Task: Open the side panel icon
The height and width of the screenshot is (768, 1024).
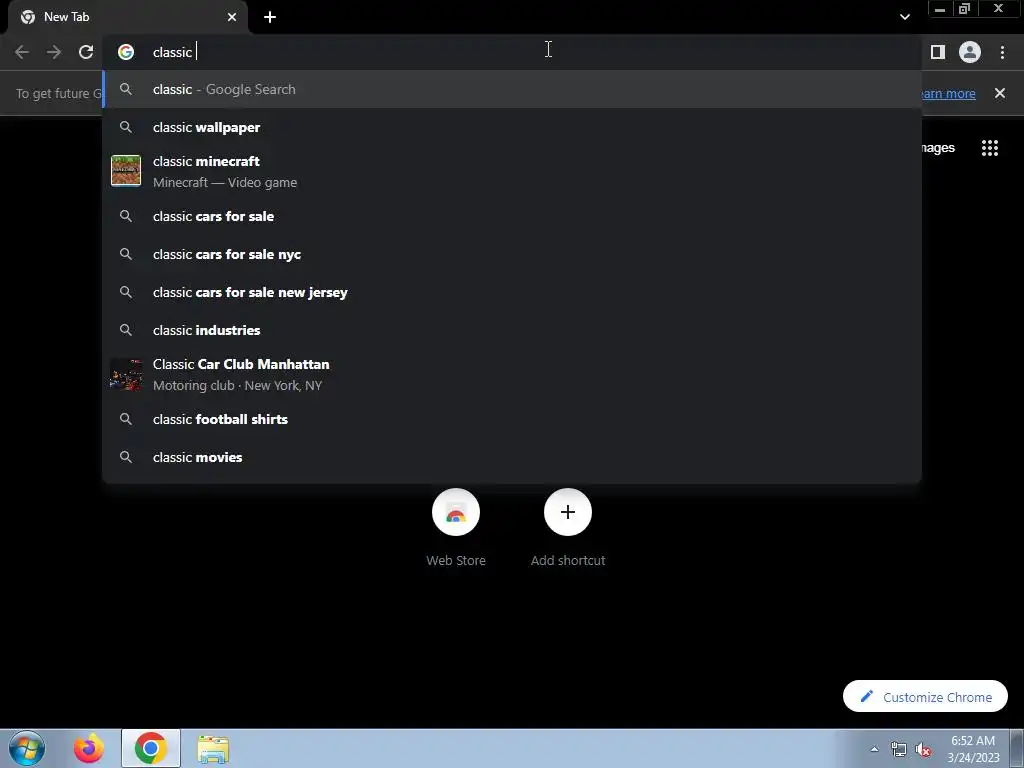Action: (938, 52)
